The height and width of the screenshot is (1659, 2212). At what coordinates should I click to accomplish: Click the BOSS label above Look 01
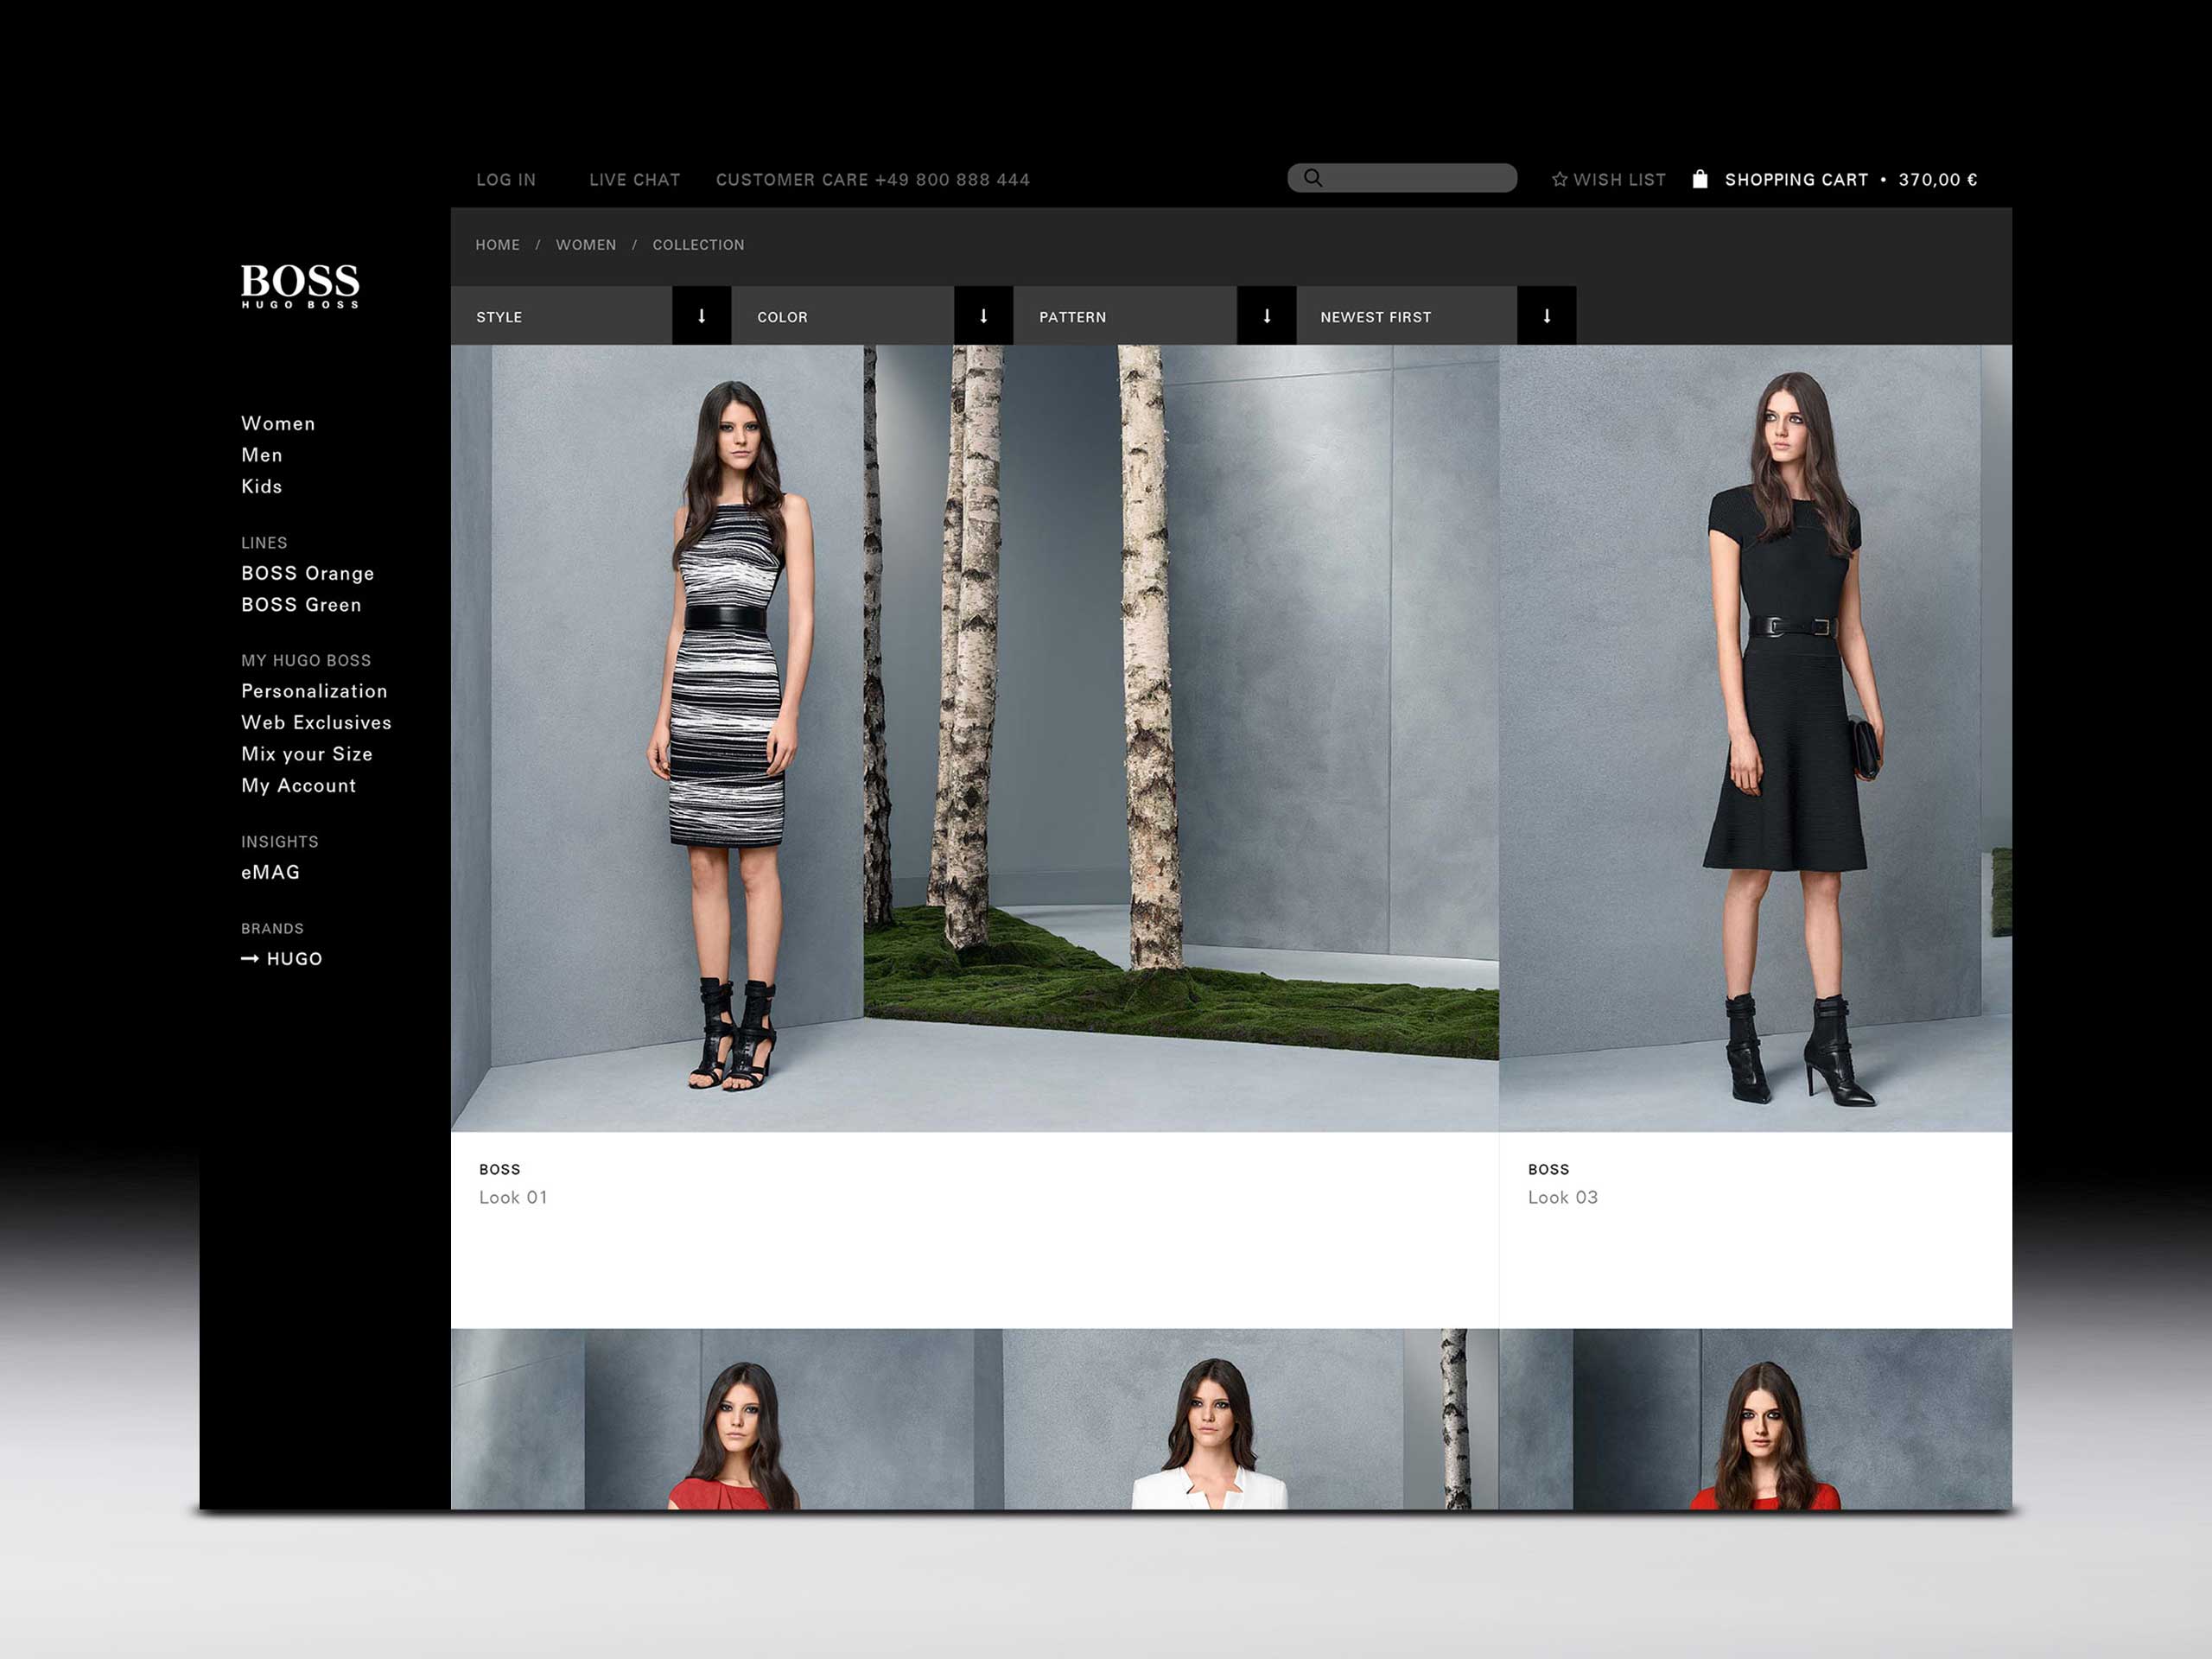pos(500,1169)
